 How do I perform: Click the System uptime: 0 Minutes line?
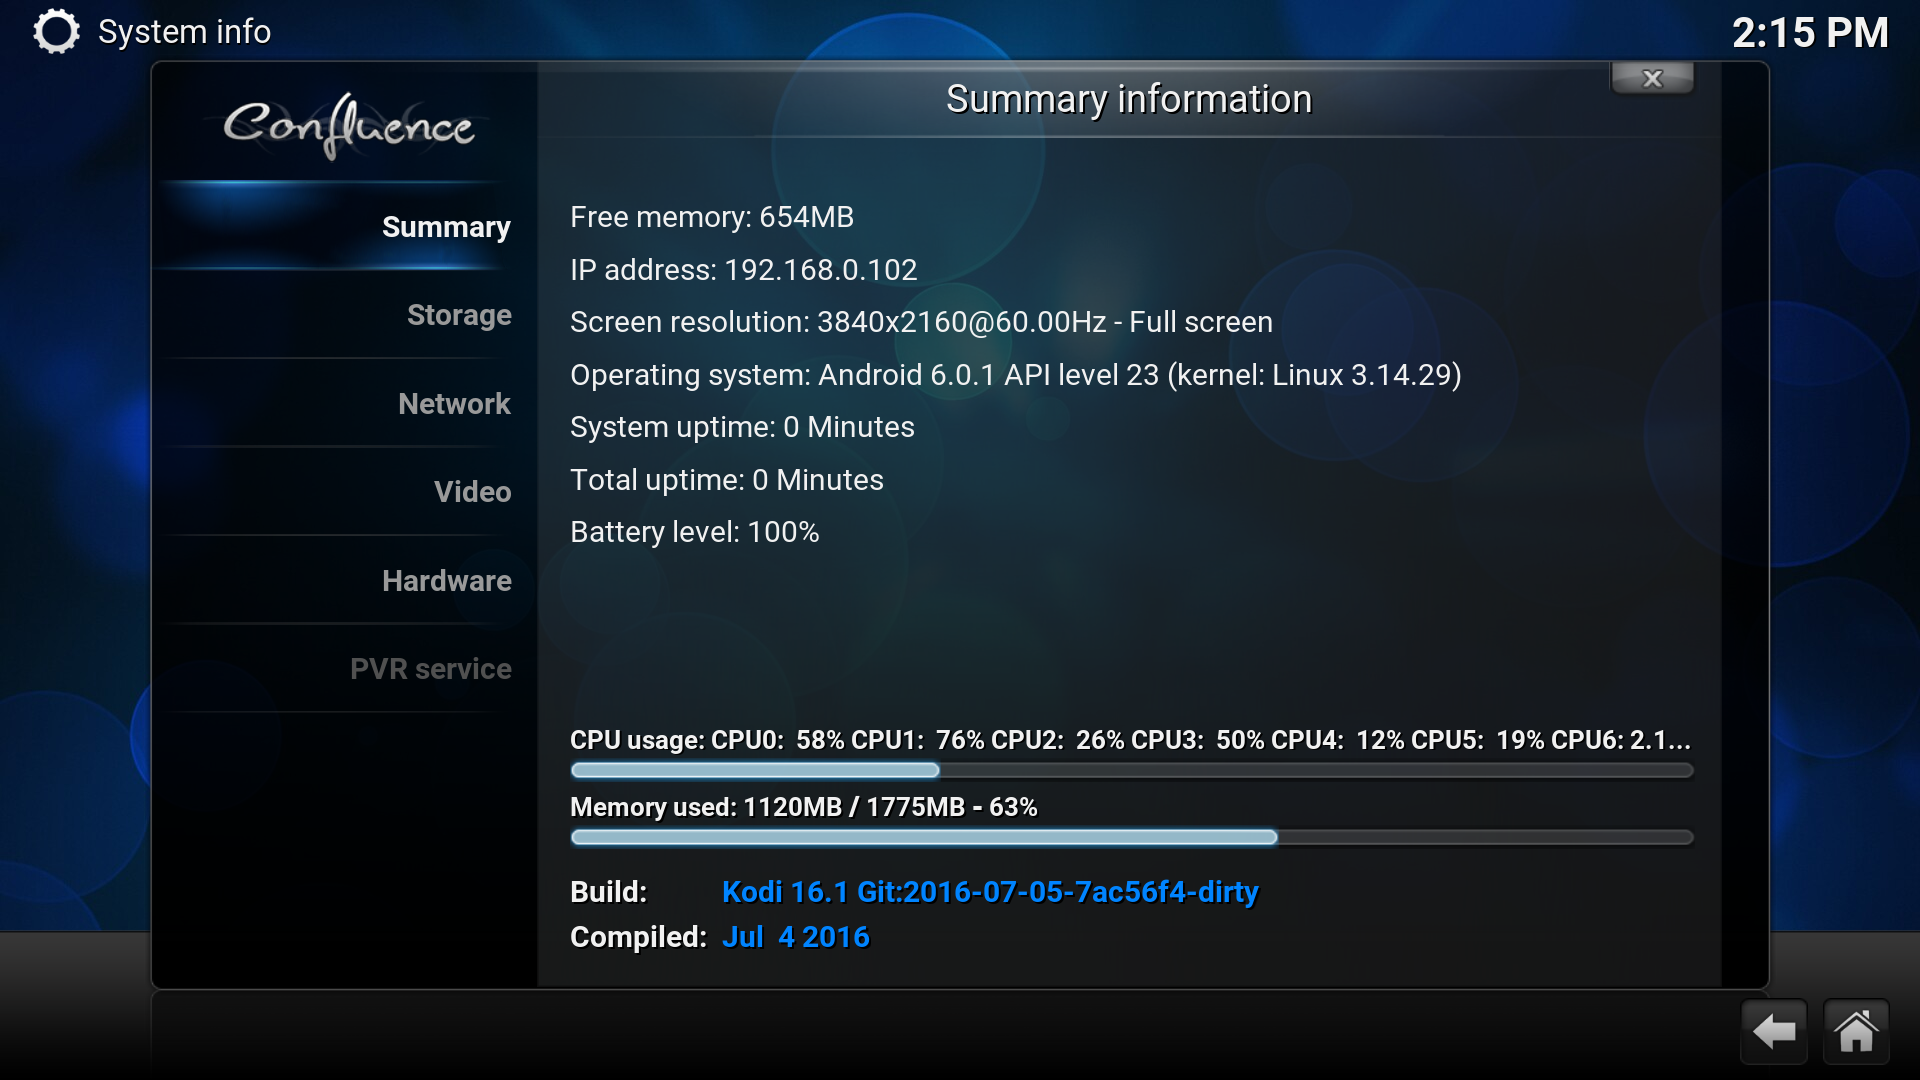pos(742,427)
